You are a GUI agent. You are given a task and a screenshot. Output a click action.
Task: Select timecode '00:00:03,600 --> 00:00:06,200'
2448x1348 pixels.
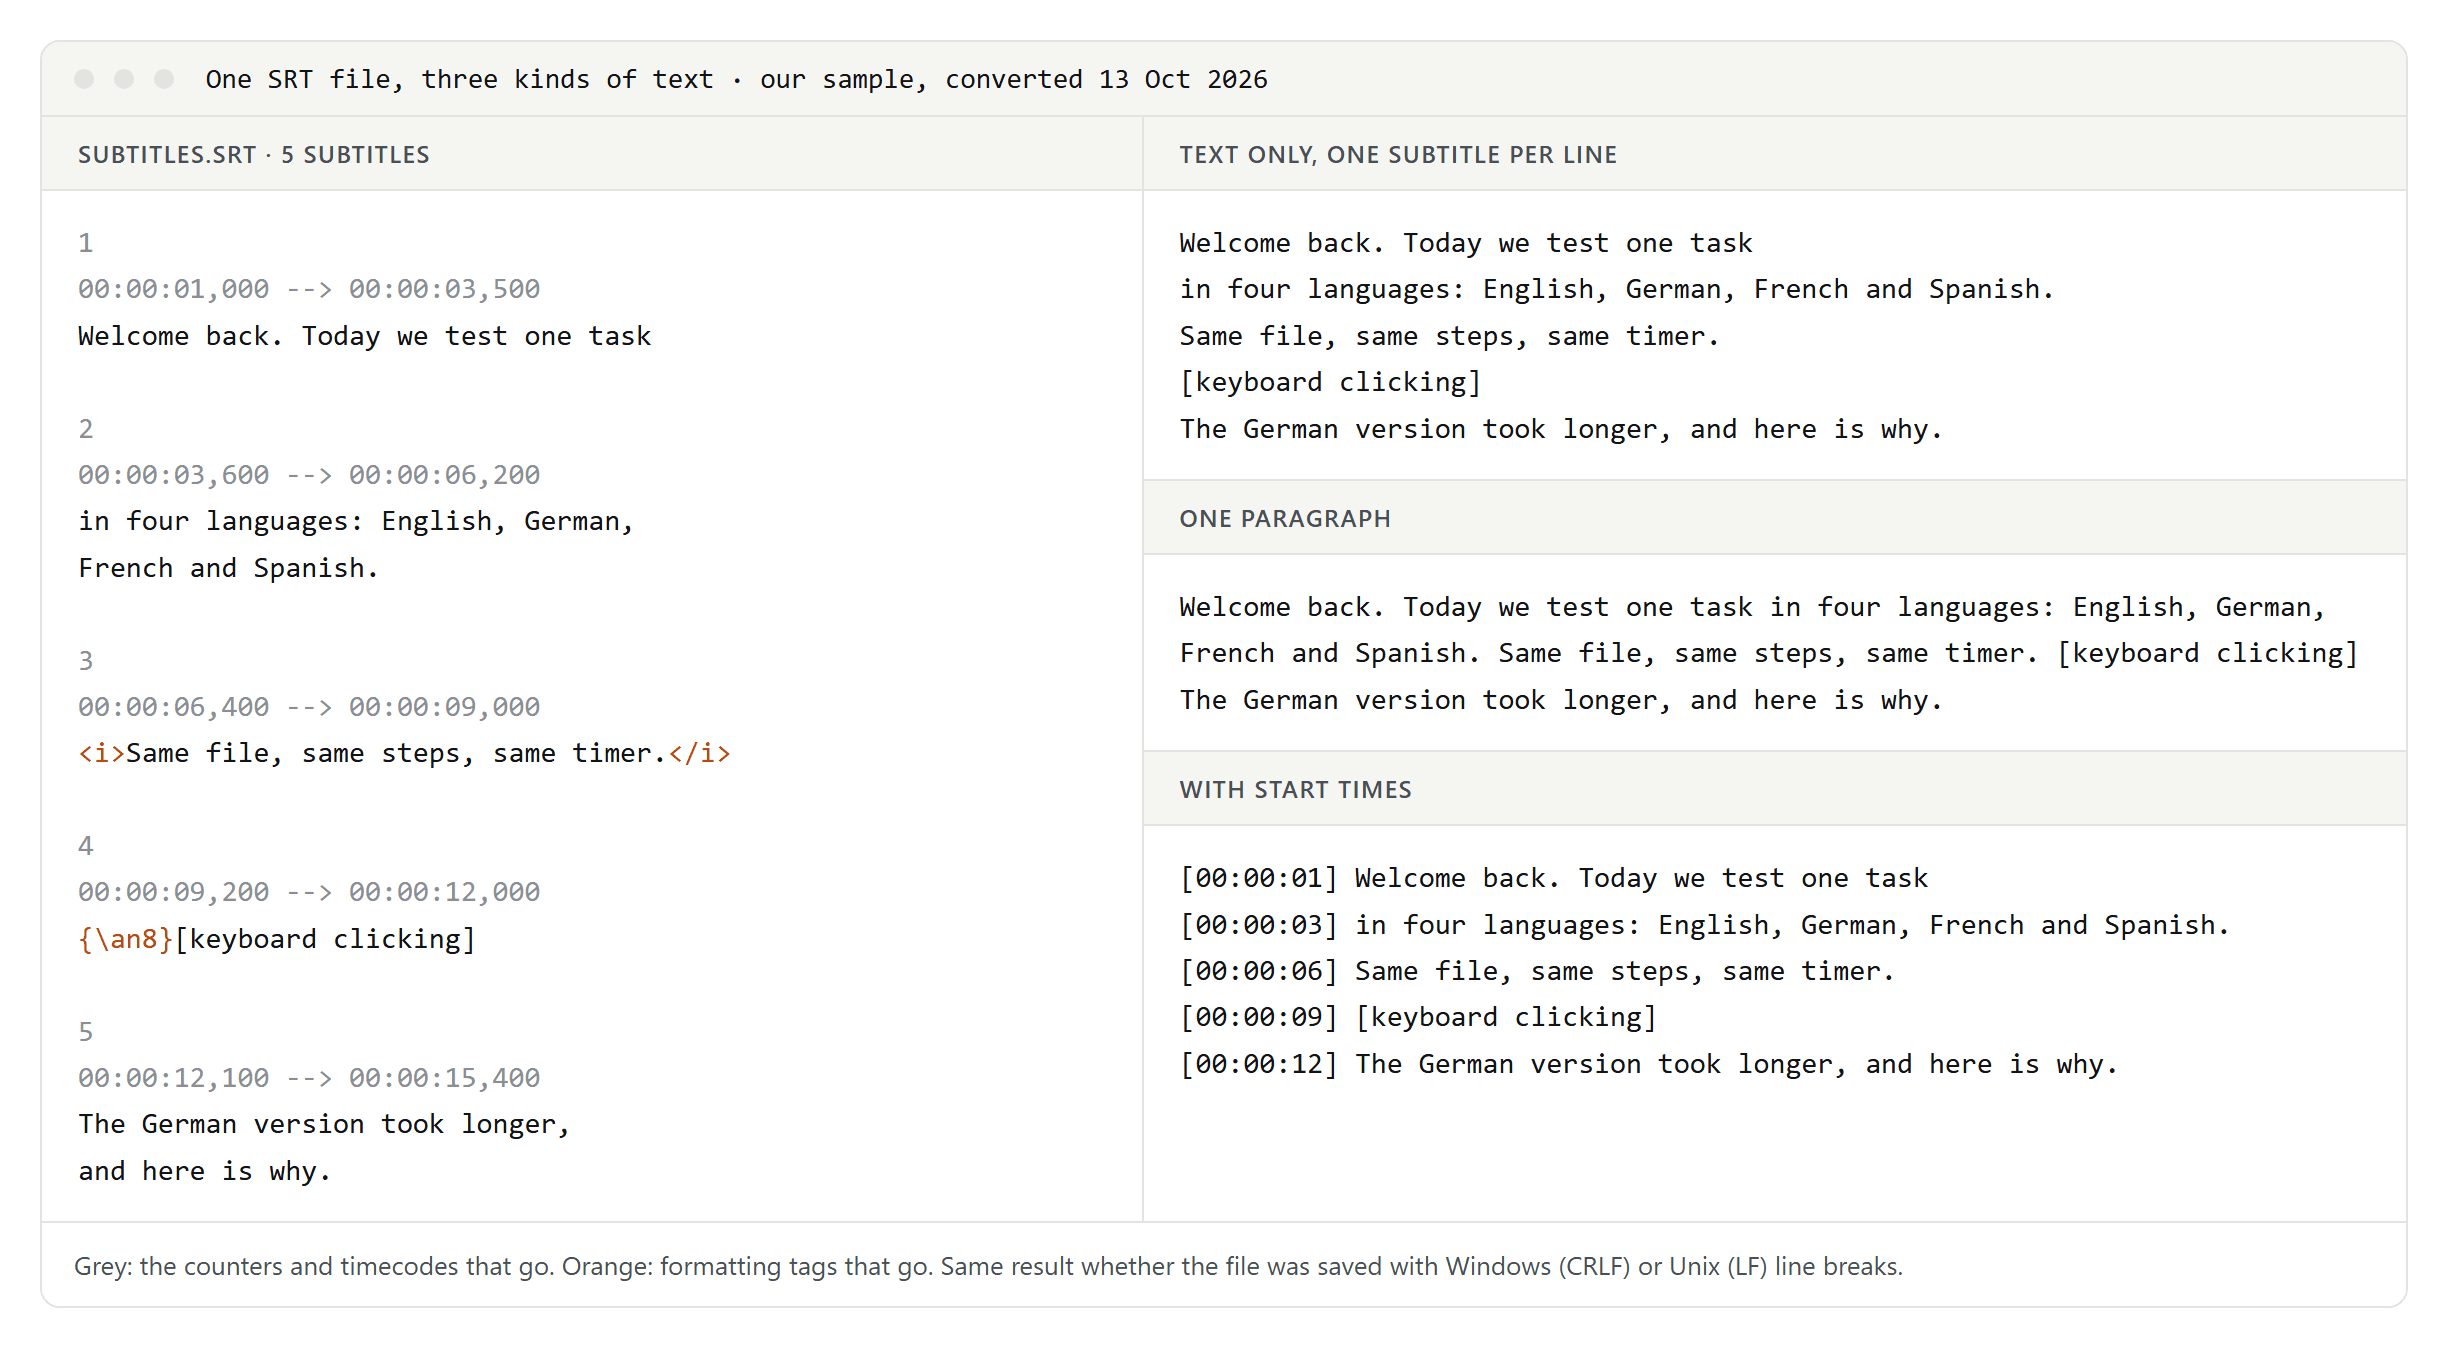[309, 475]
